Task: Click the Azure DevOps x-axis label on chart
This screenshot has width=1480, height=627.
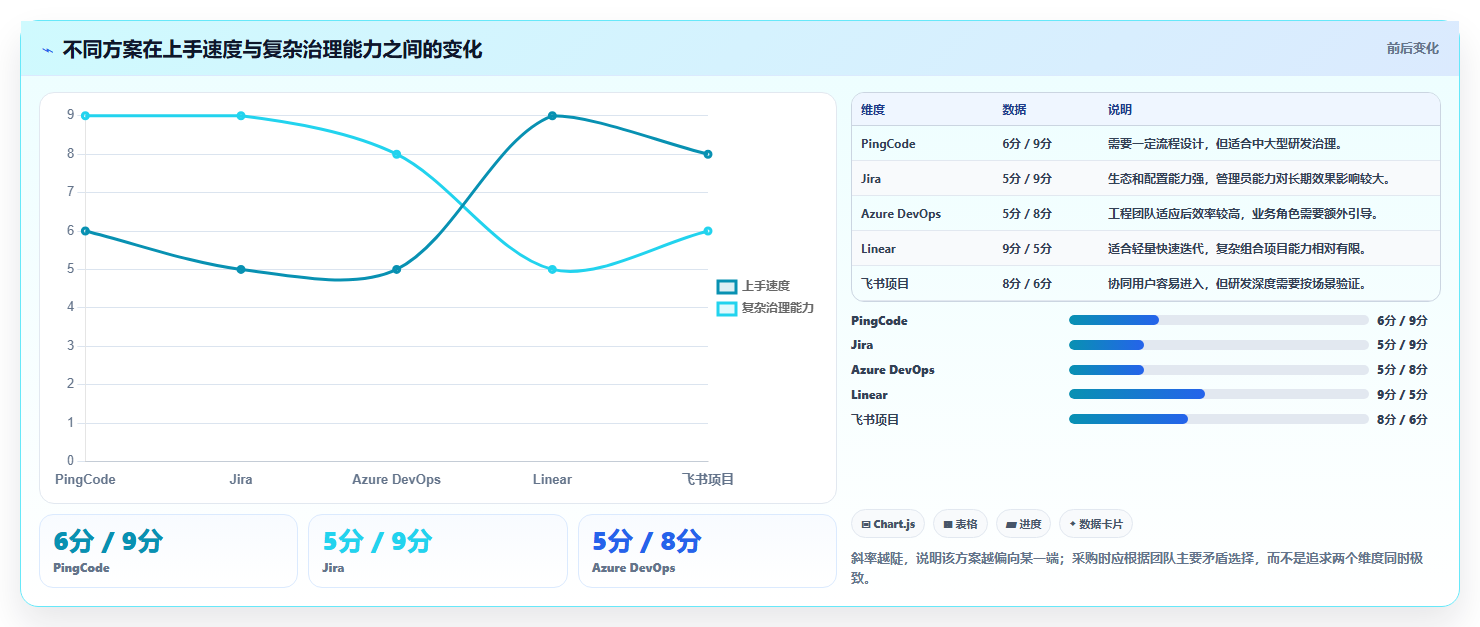Action: (x=396, y=480)
